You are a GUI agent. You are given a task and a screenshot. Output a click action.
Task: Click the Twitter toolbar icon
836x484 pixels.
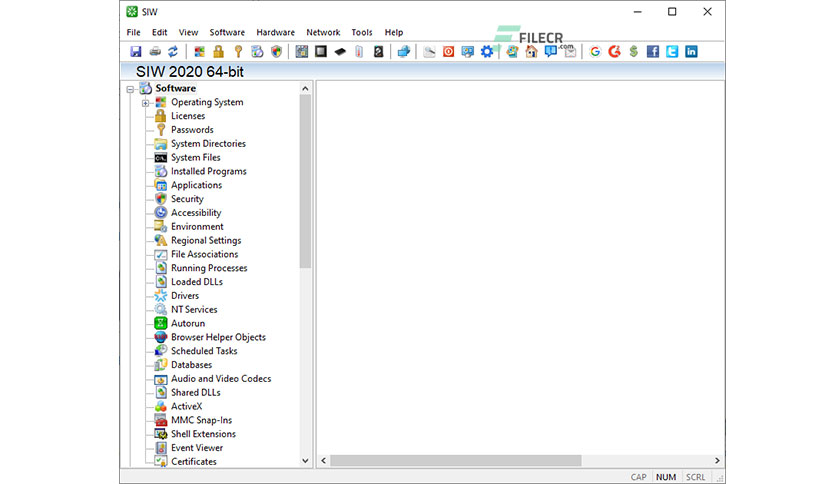tap(672, 51)
